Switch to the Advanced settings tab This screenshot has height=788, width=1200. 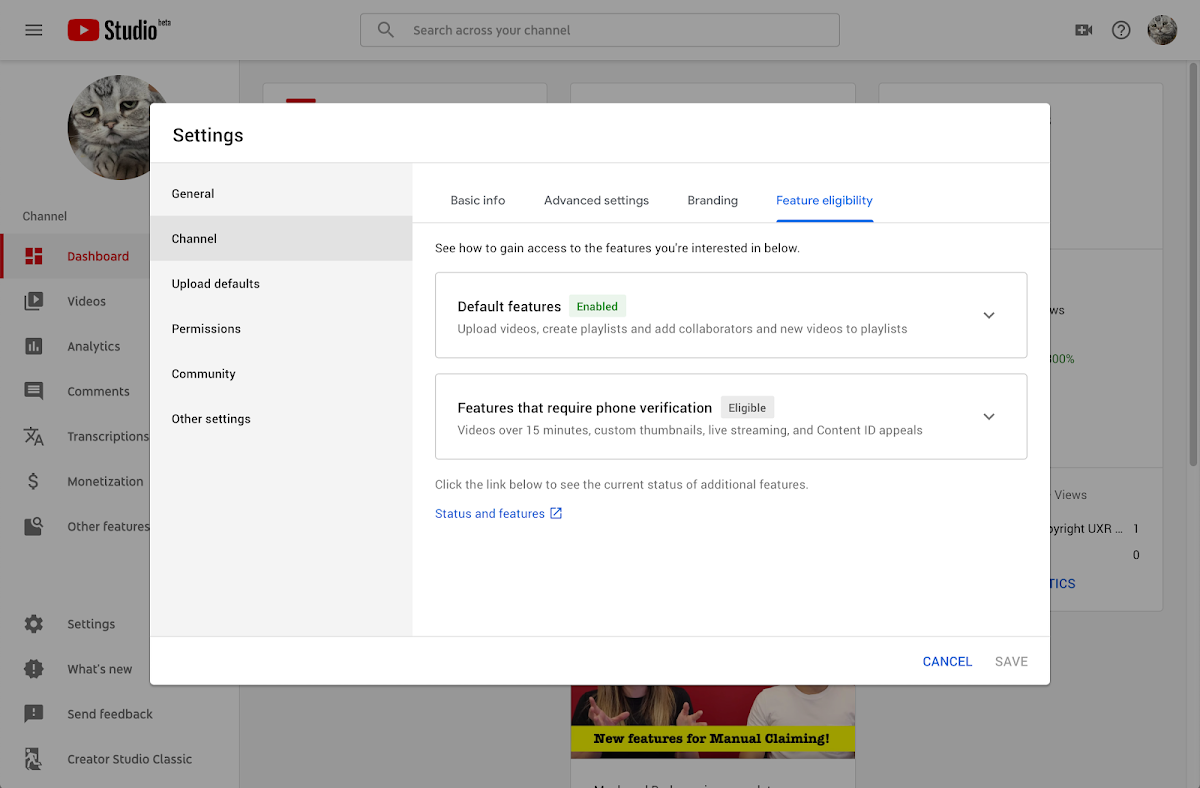(x=596, y=200)
